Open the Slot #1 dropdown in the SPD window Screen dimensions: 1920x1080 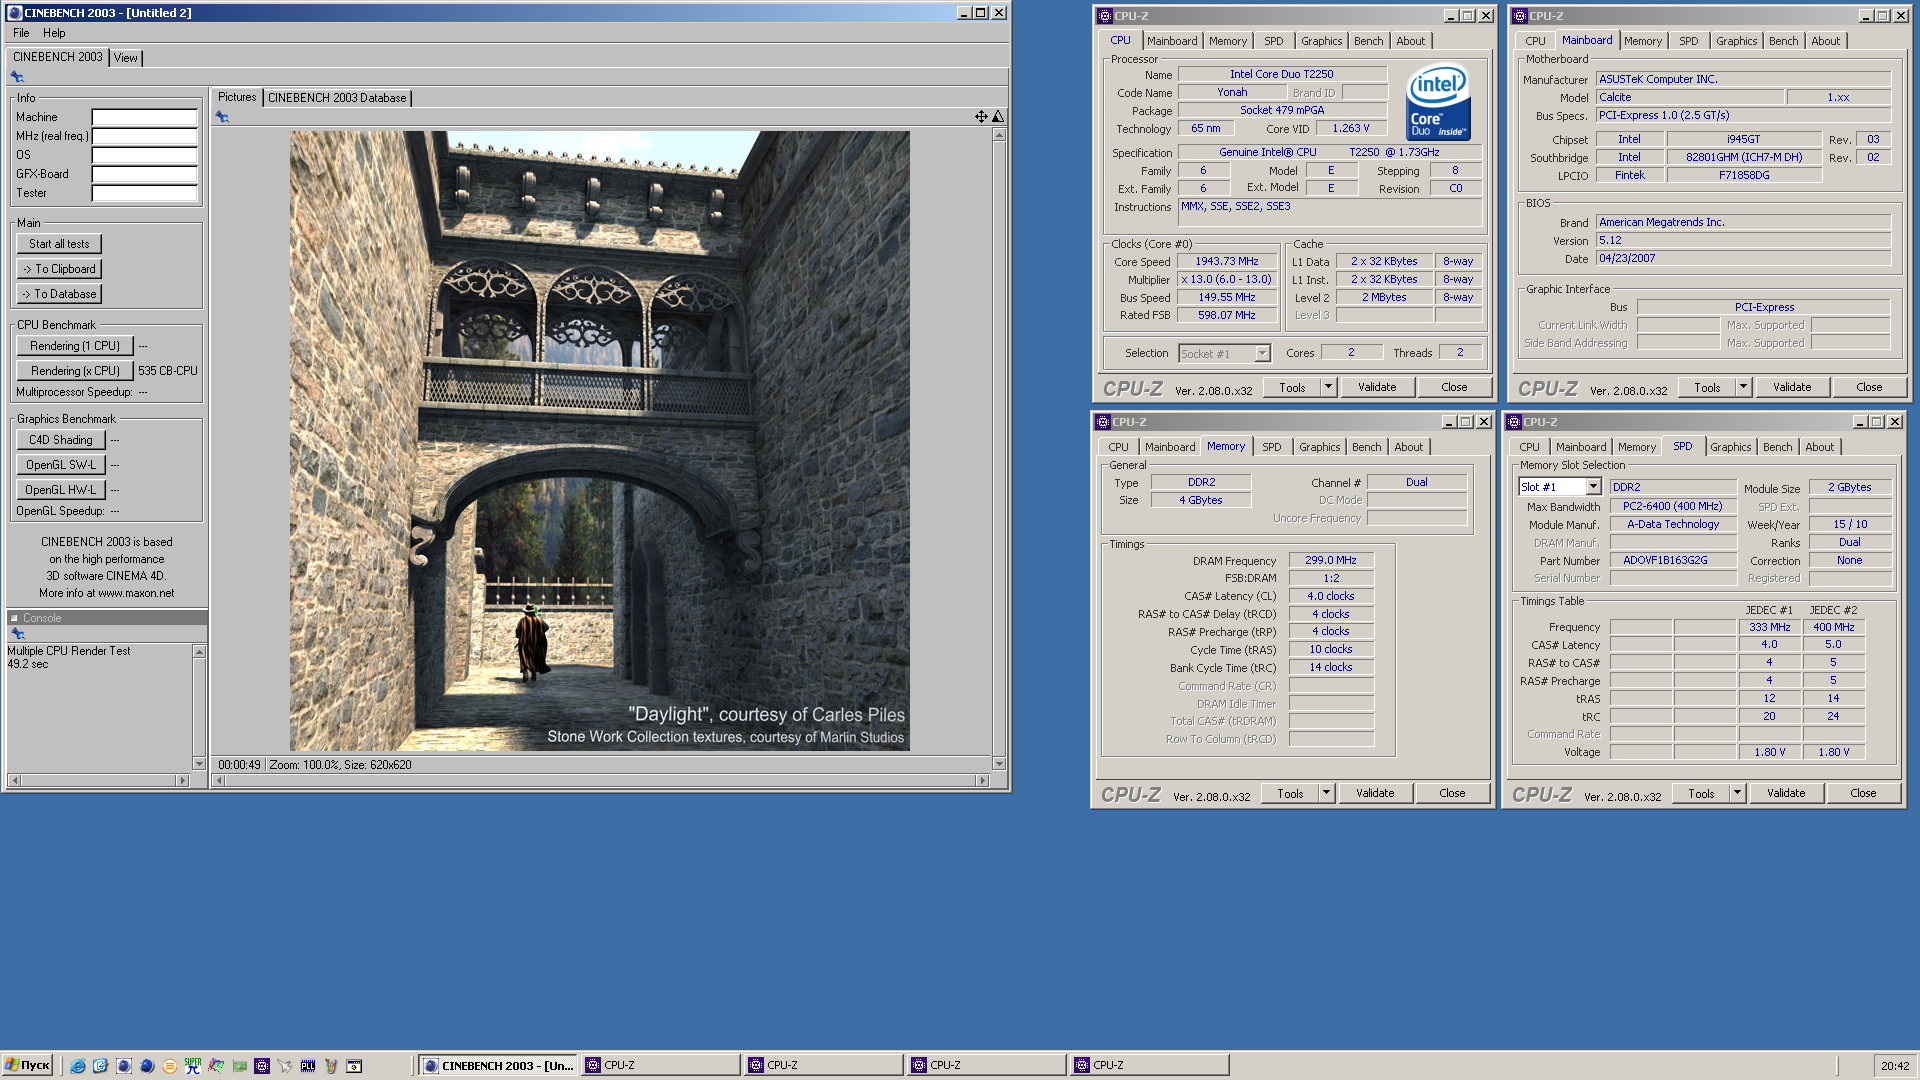click(x=1594, y=487)
